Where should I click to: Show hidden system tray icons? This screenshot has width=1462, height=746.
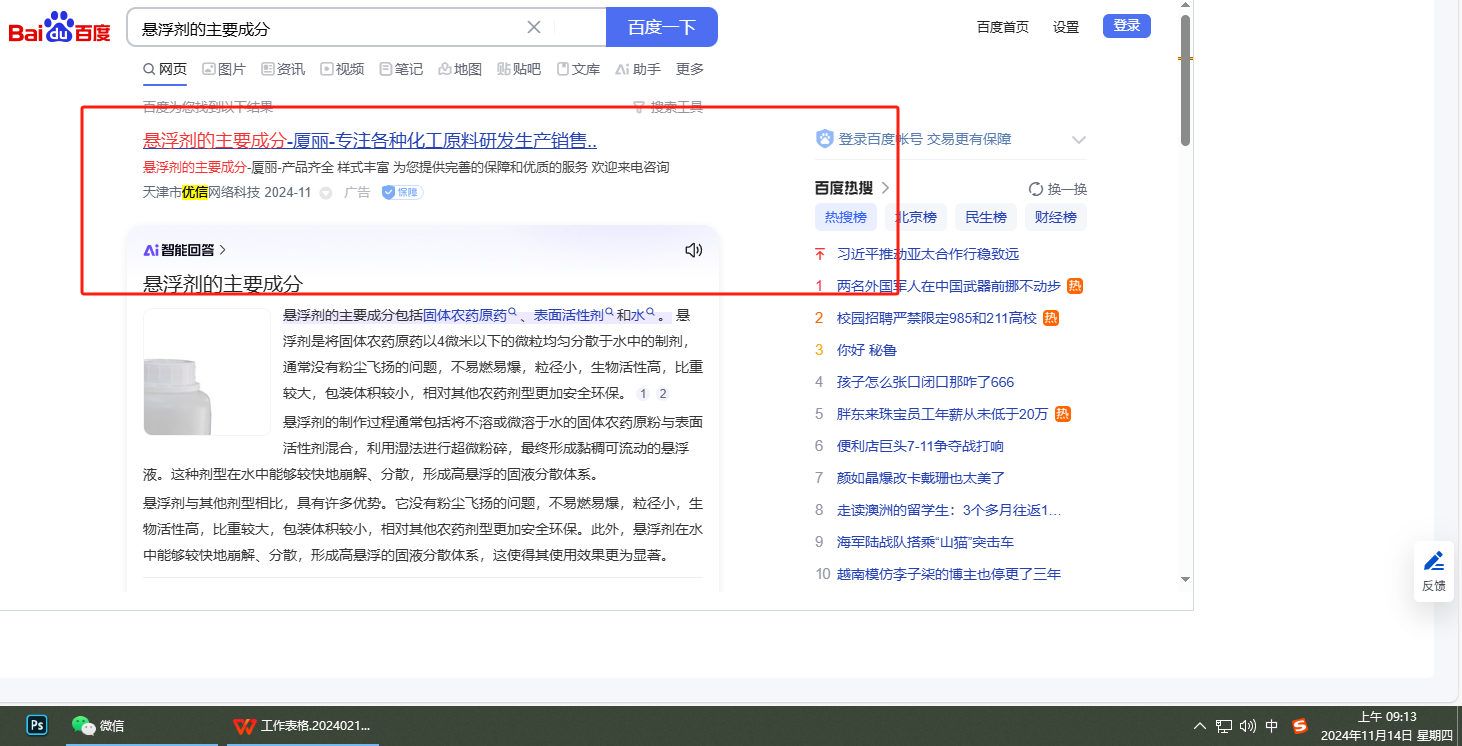pyautogui.click(x=1200, y=726)
